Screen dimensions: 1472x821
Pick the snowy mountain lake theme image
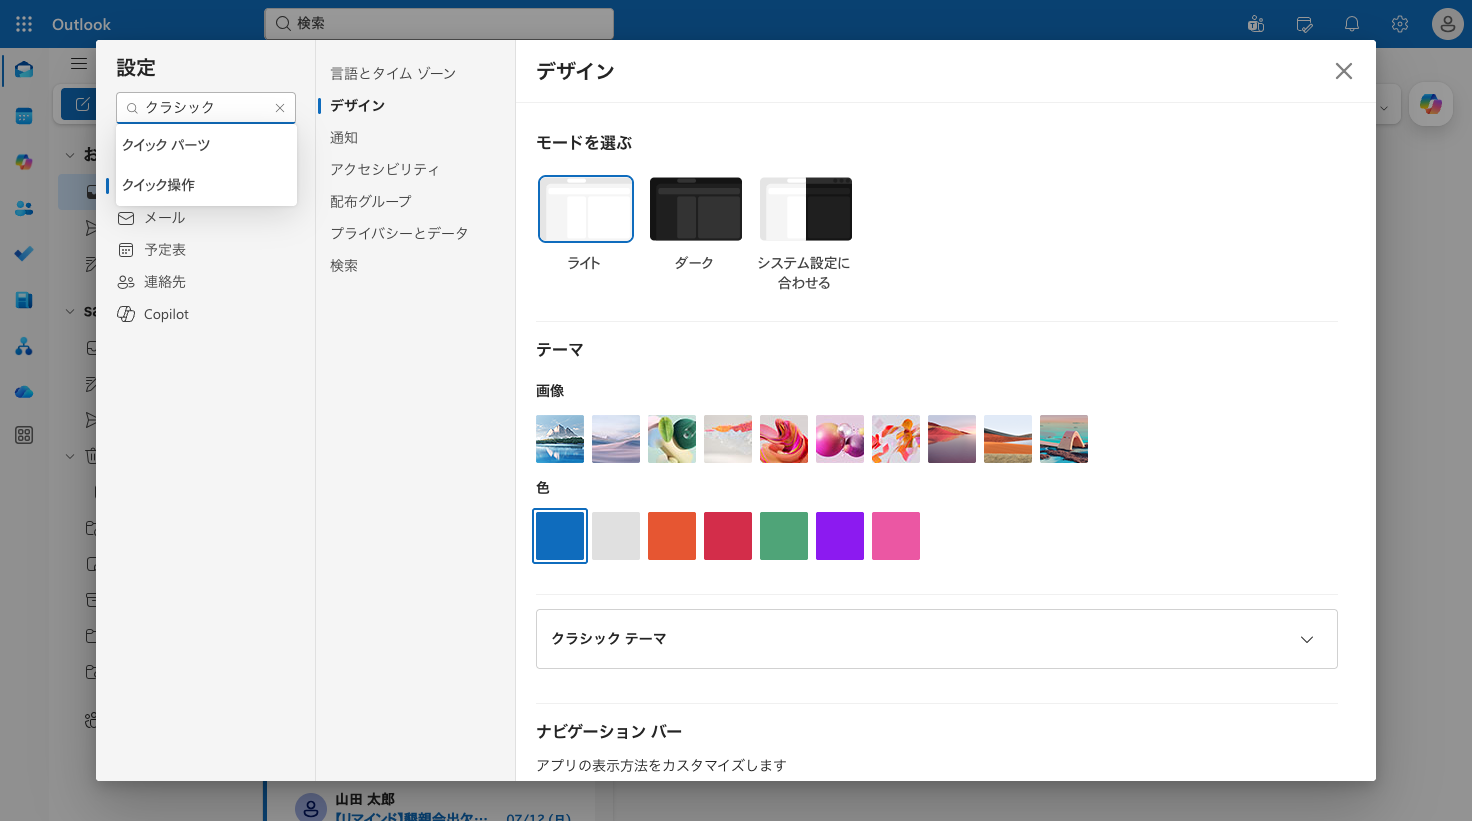click(560, 439)
